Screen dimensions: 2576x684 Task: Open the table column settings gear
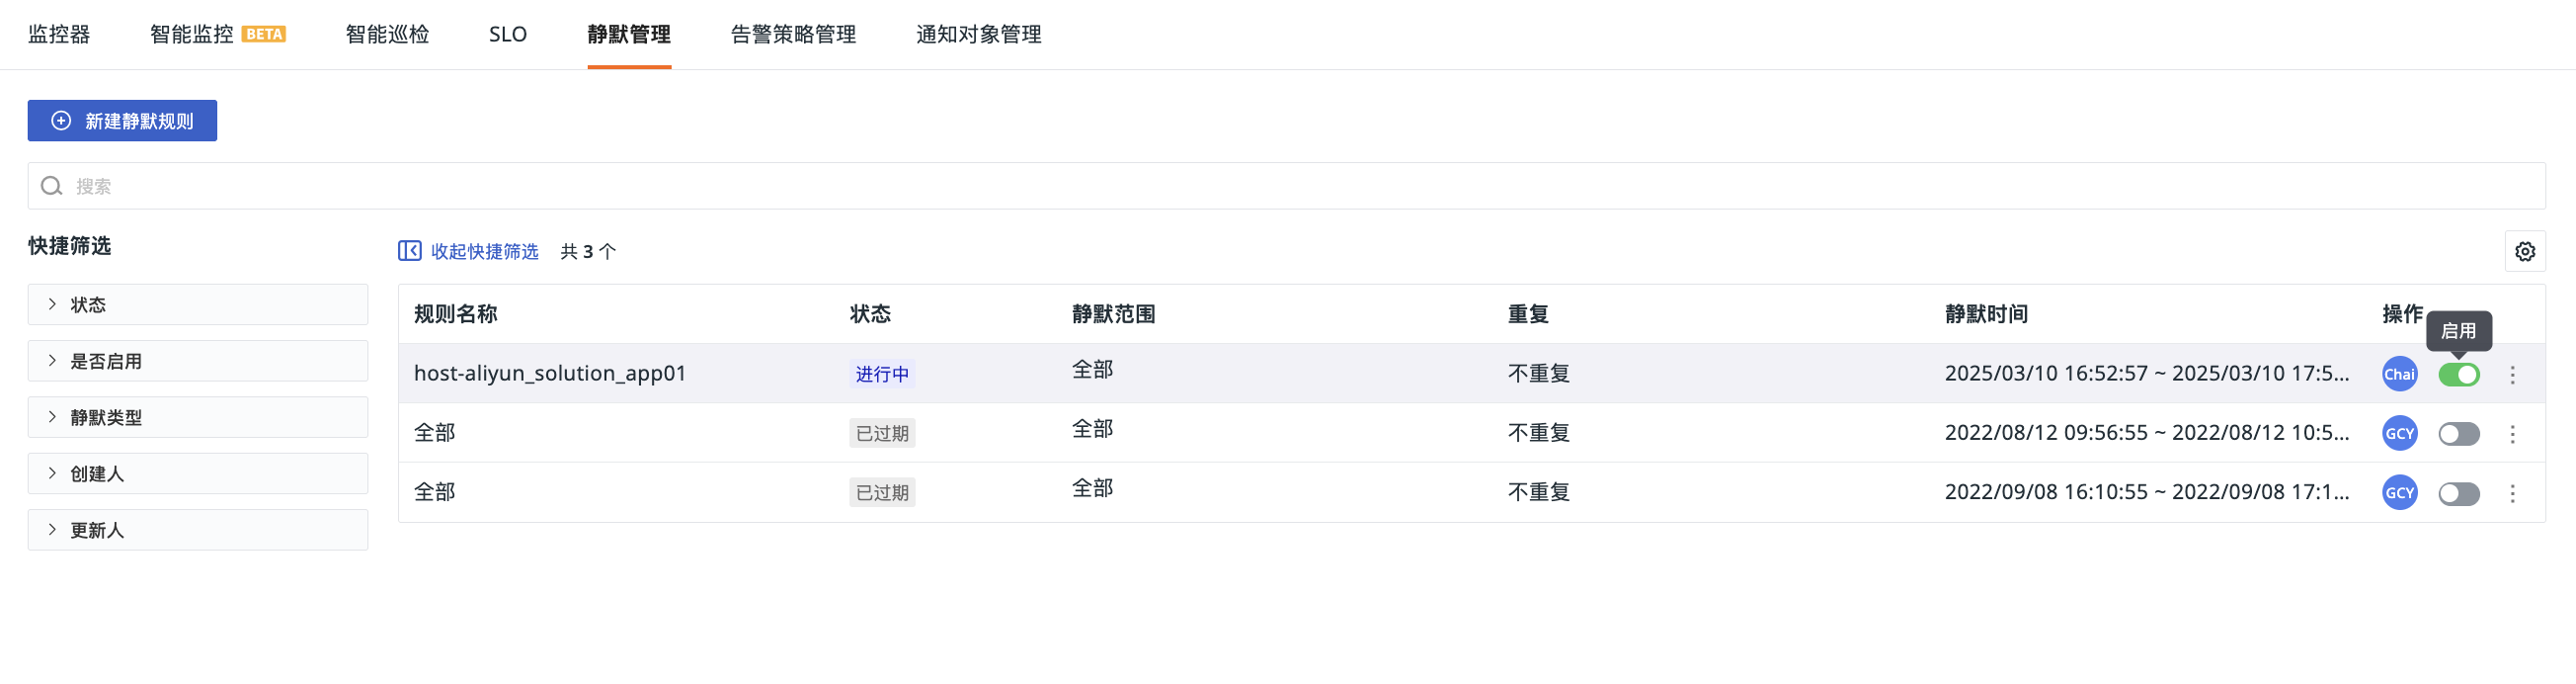[x=2524, y=251]
